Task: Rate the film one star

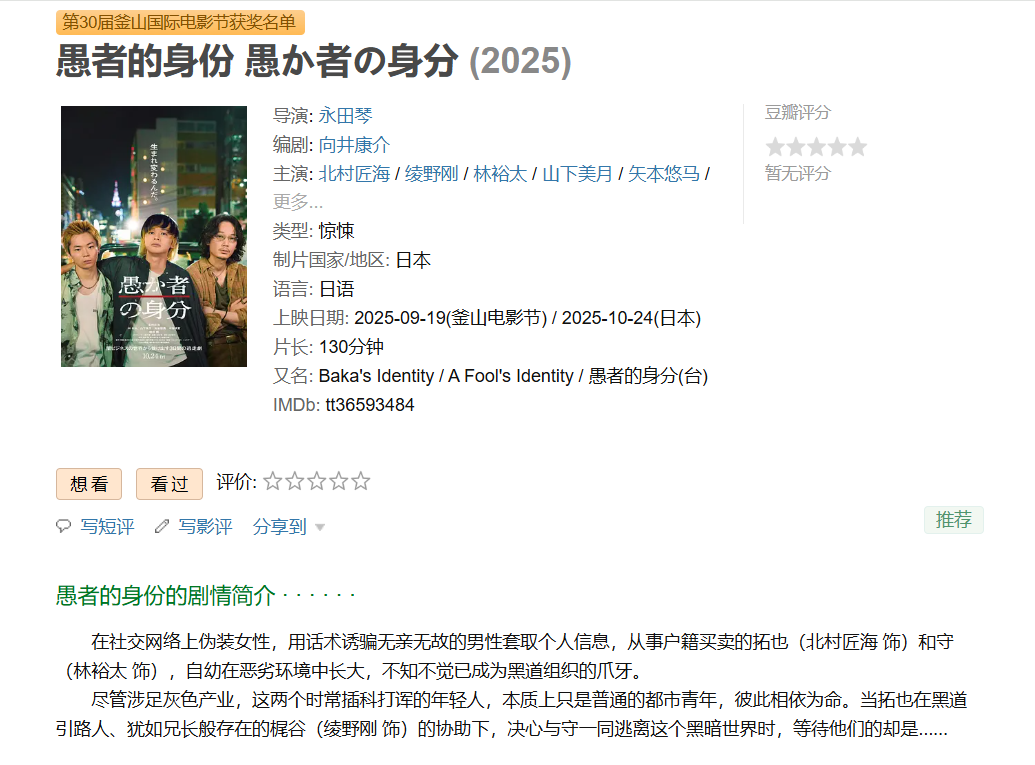Action: click(273, 481)
